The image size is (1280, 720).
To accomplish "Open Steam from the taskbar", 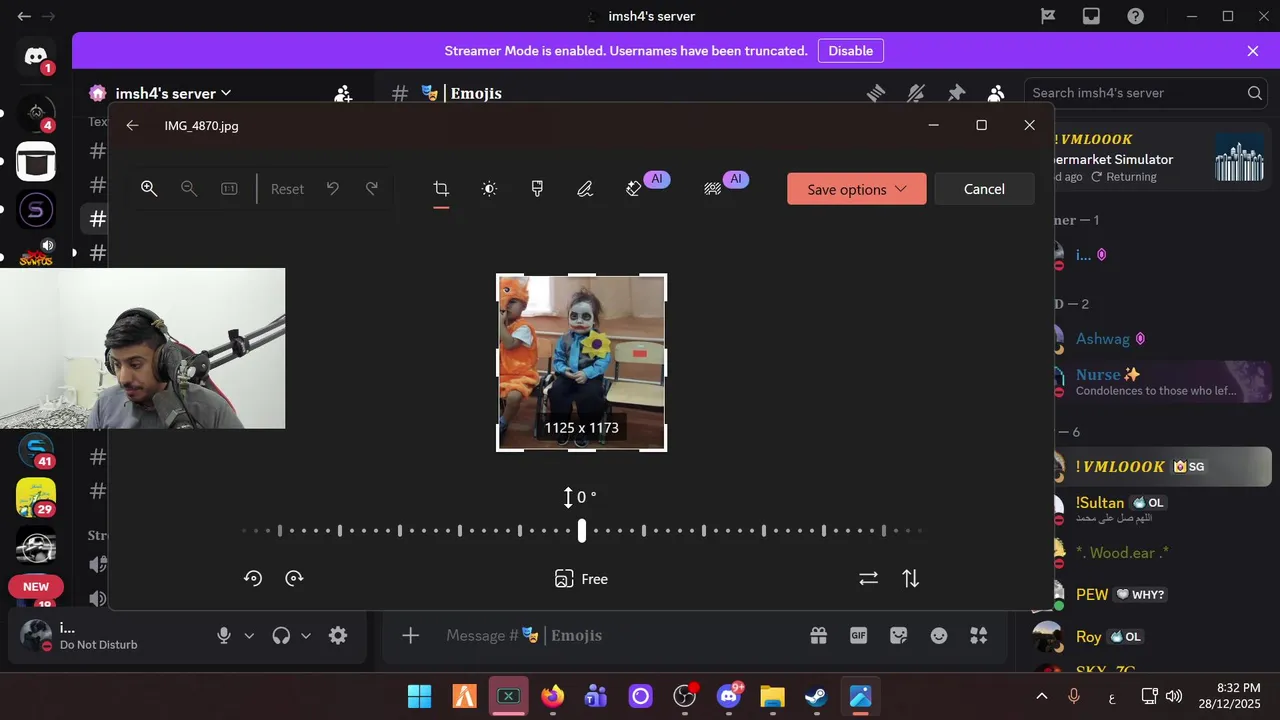I will pyautogui.click(x=816, y=695).
